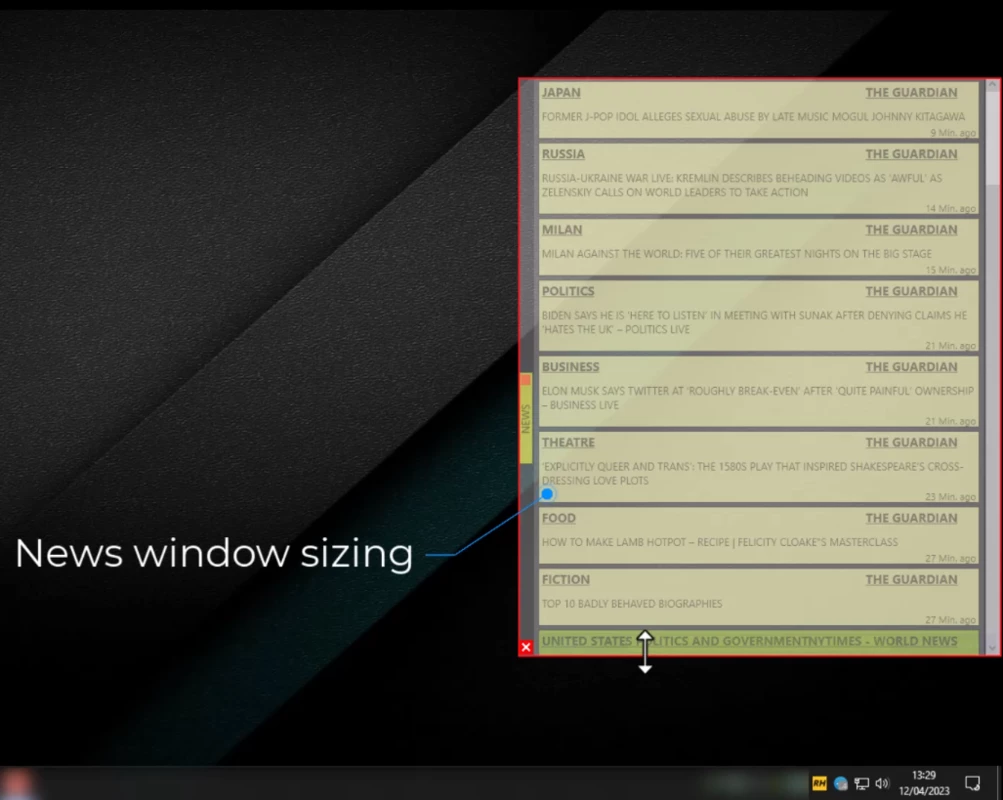The image size is (1003, 800).
Task: Open the RH tray icon in the taskbar
Action: (x=819, y=783)
